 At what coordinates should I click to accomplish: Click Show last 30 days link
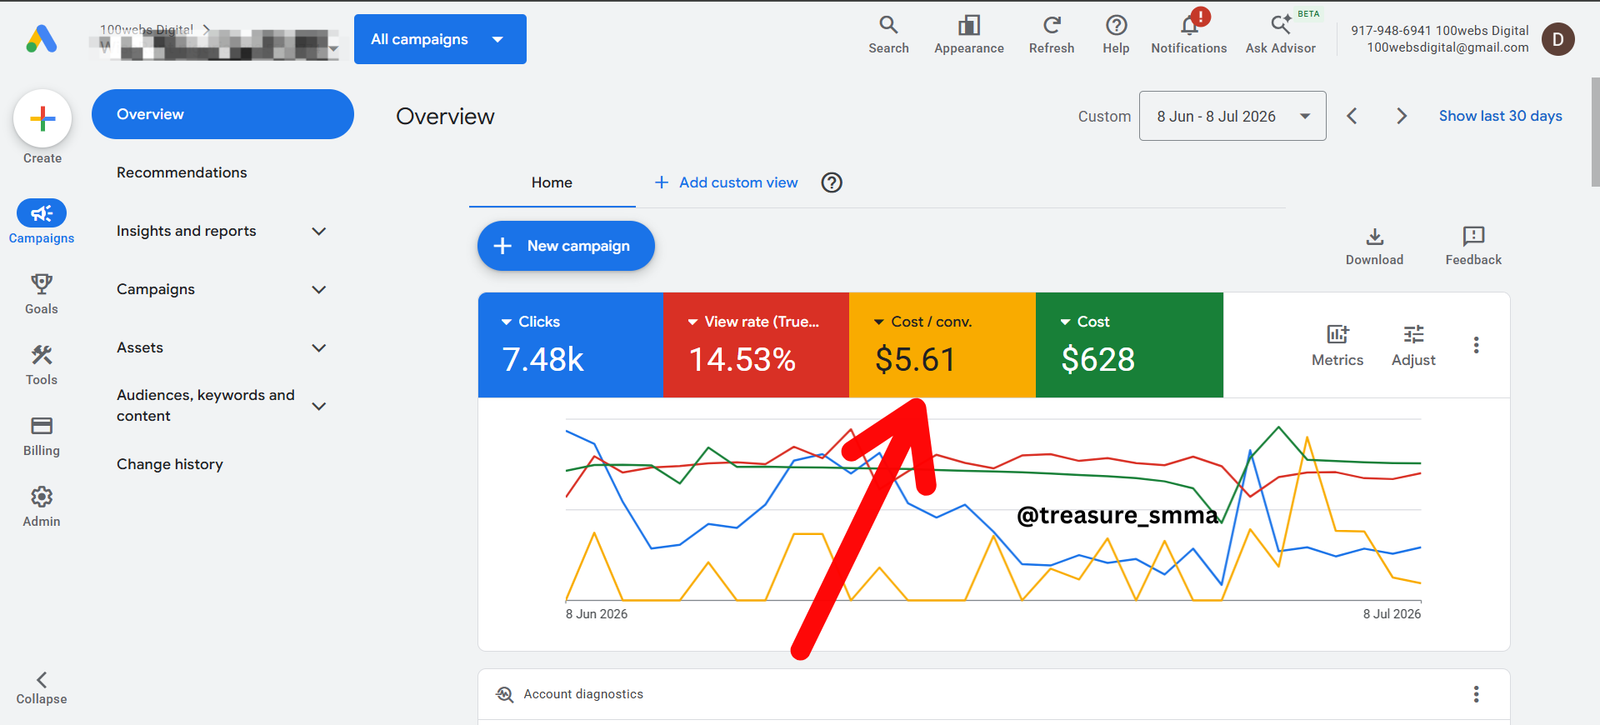[1500, 116]
